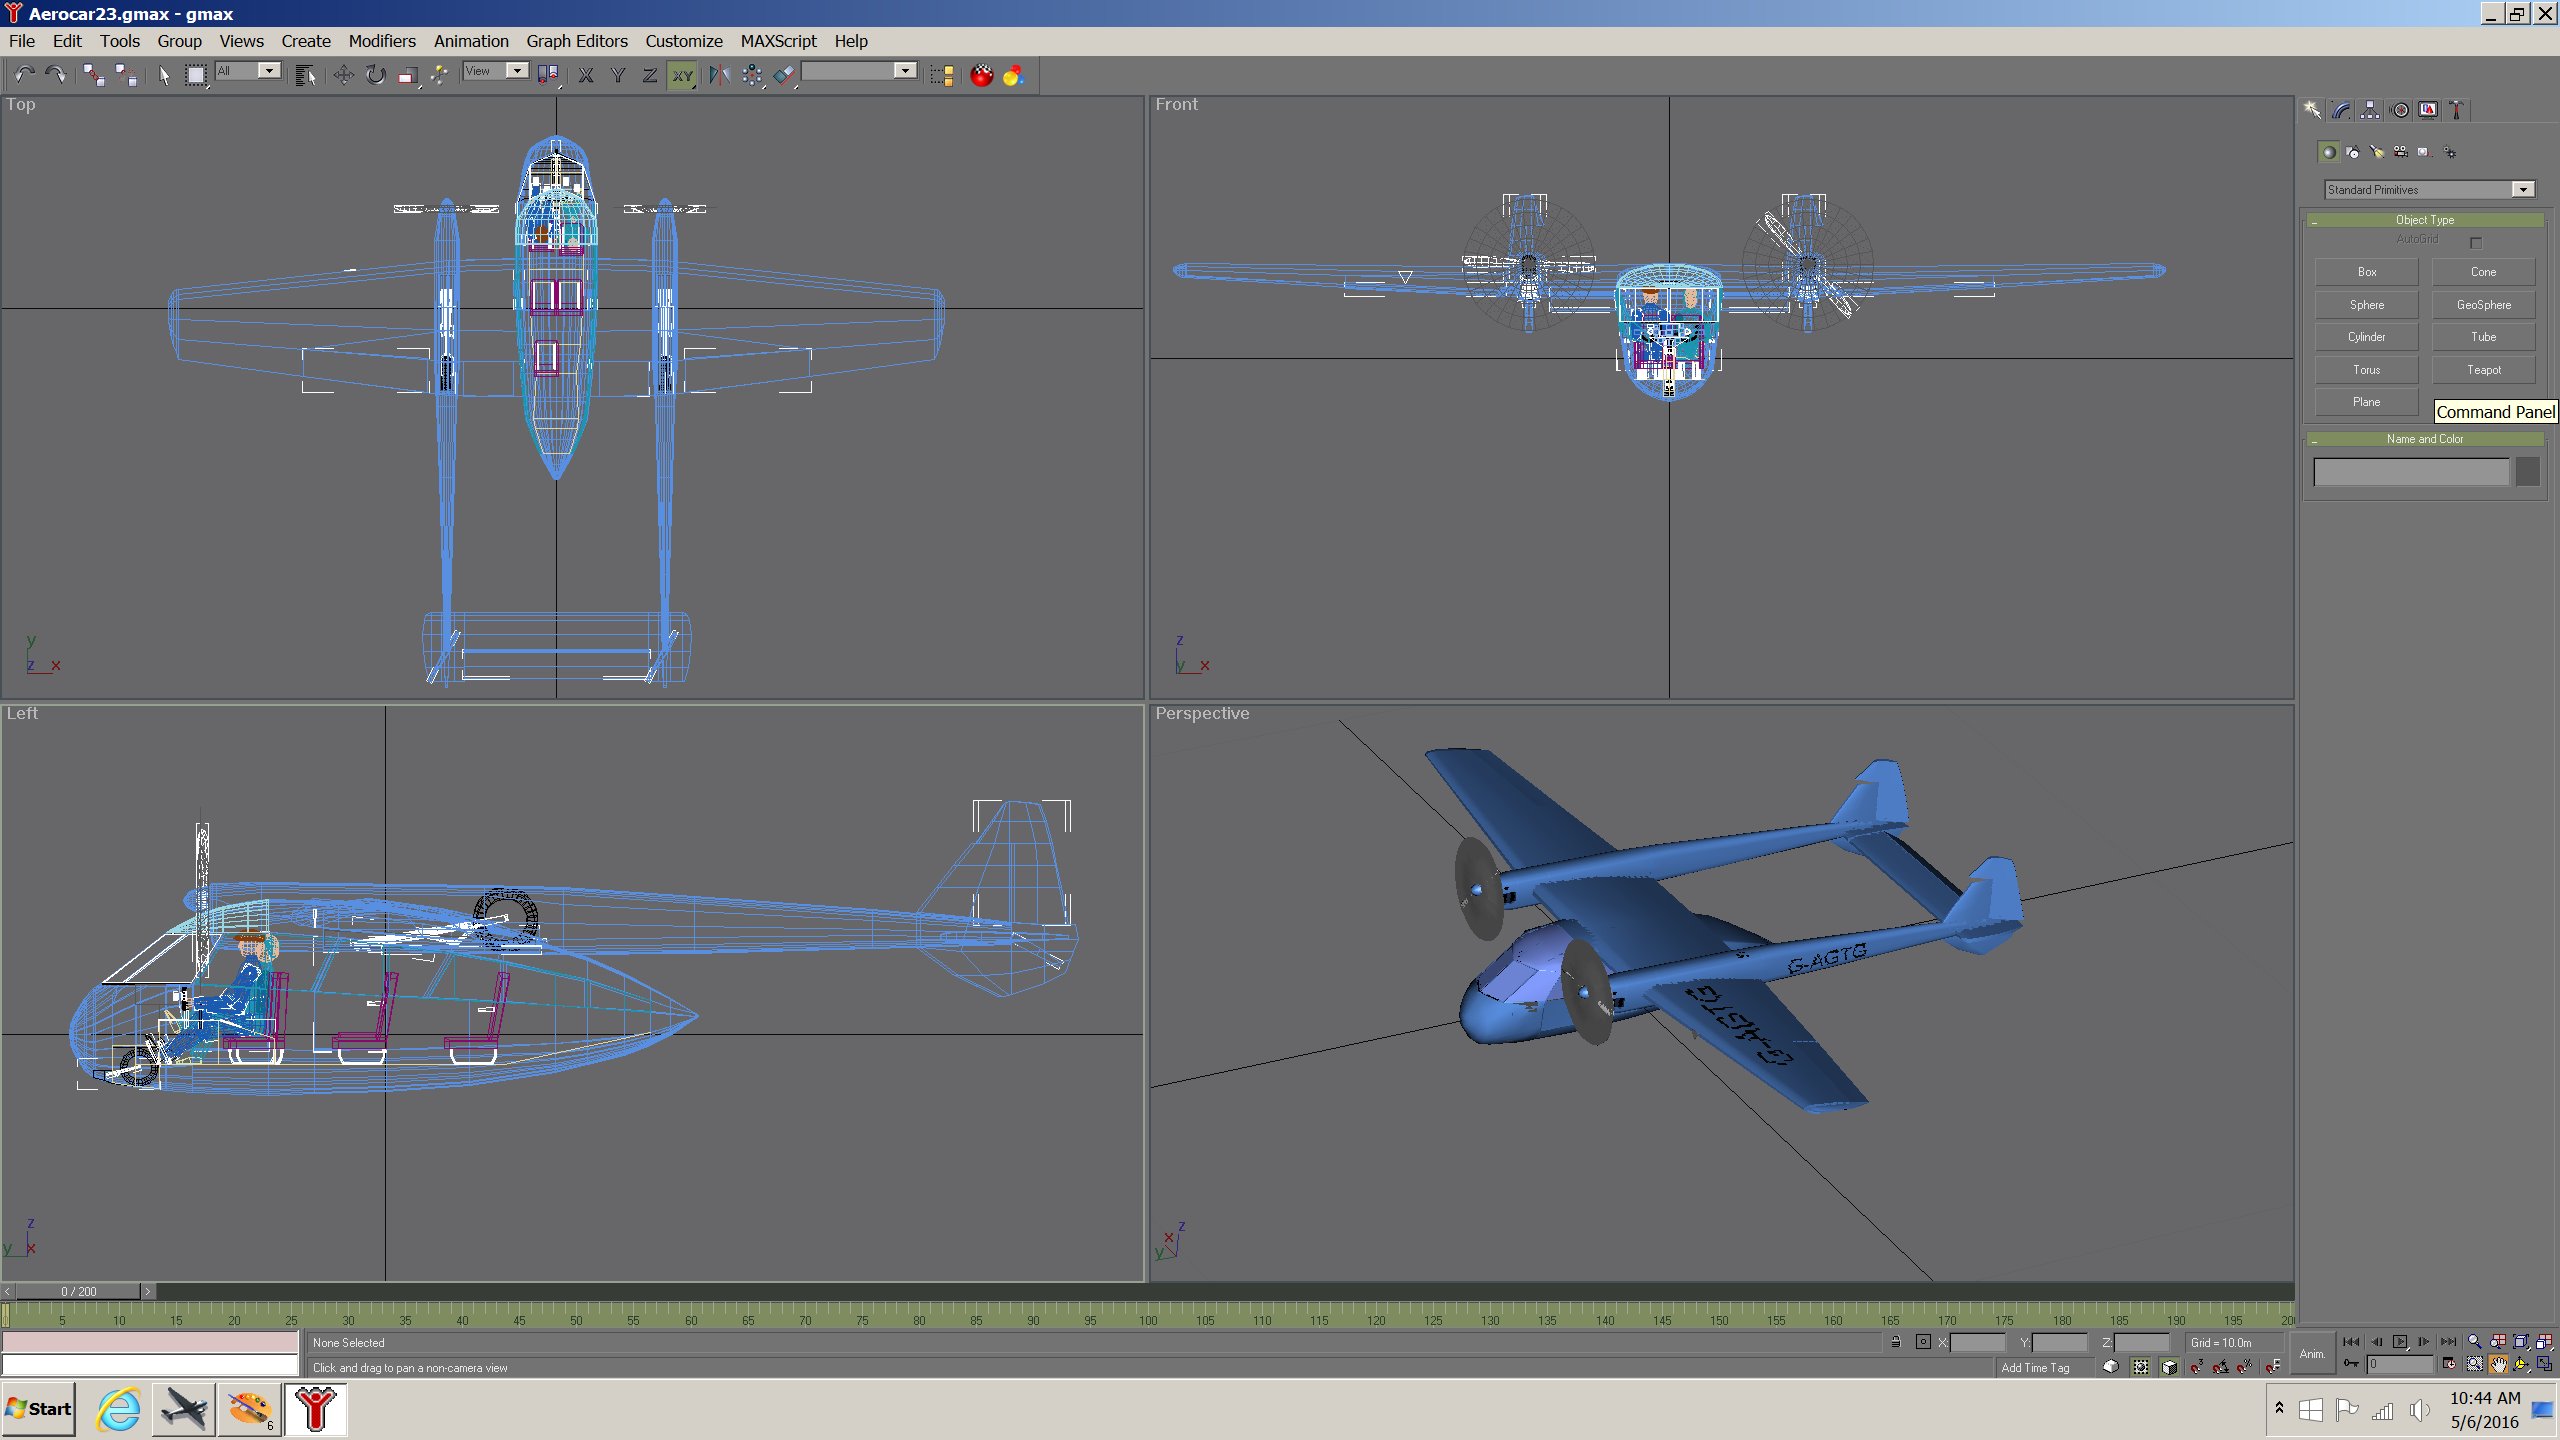2560x1440 pixels.
Task: Open the Material Editor red ball icon
Action: tap(981, 75)
